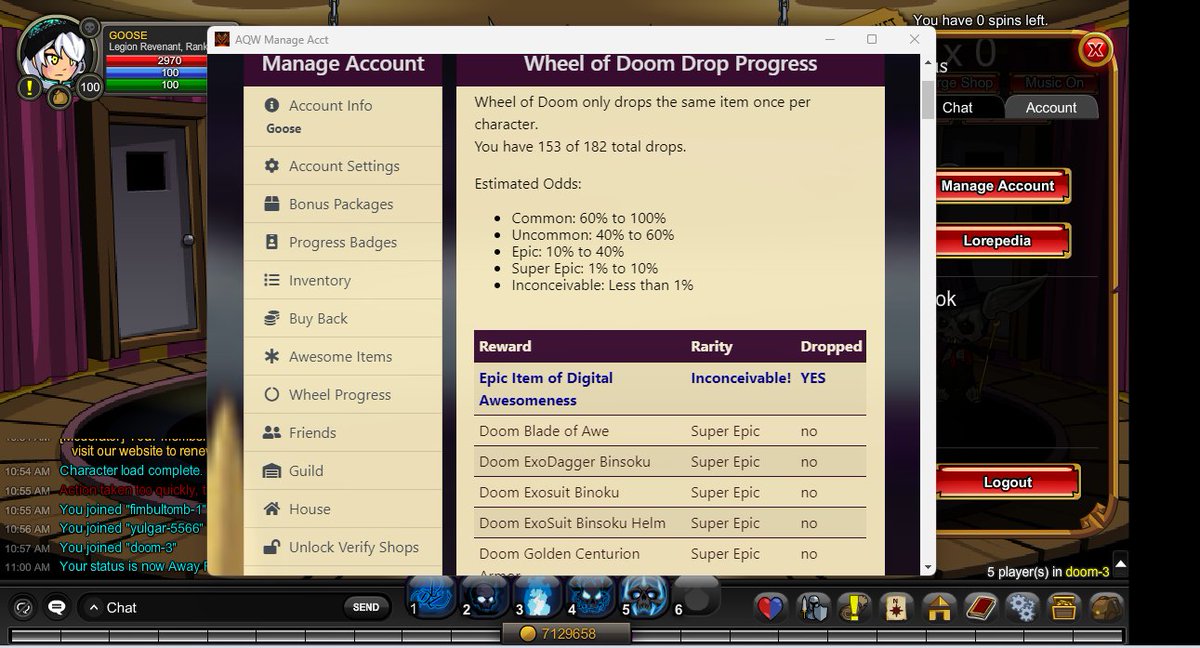Click the badge icon beside Progress Badges
This screenshot has height=648, width=1200.
pos(271,242)
